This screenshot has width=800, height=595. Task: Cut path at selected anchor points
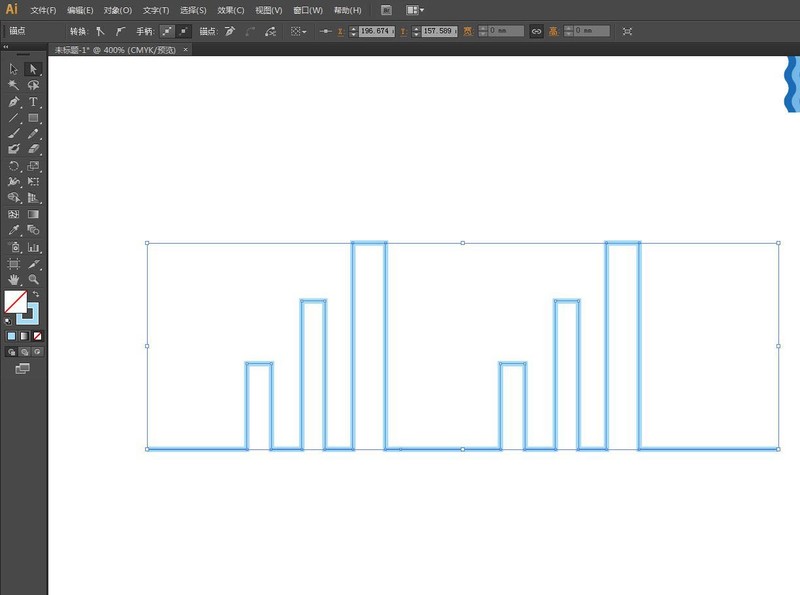tap(270, 32)
